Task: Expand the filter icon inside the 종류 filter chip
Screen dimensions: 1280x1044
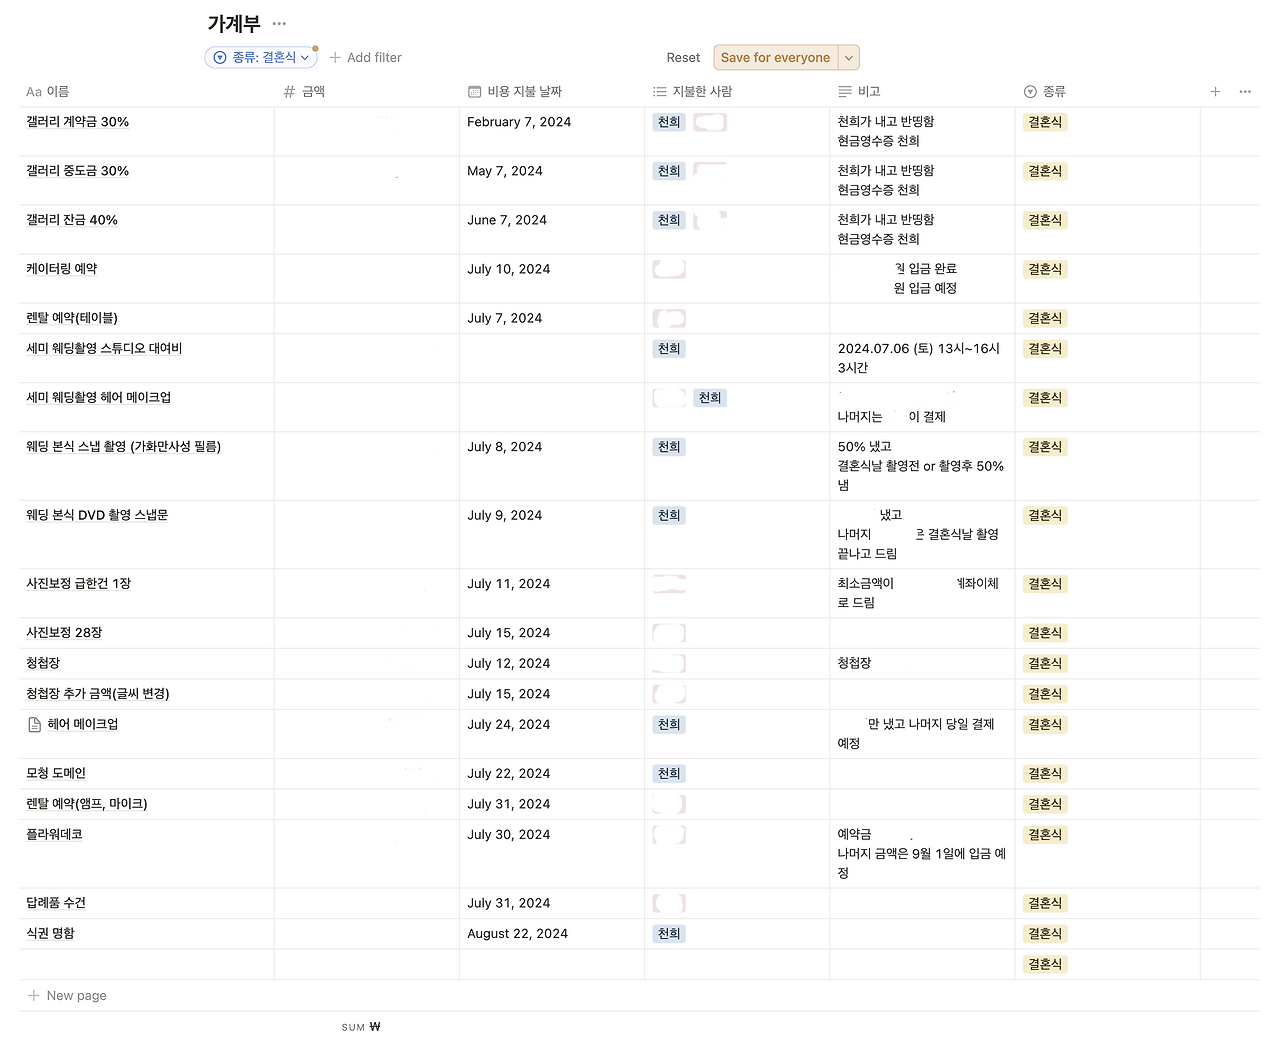Action: coord(218,57)
